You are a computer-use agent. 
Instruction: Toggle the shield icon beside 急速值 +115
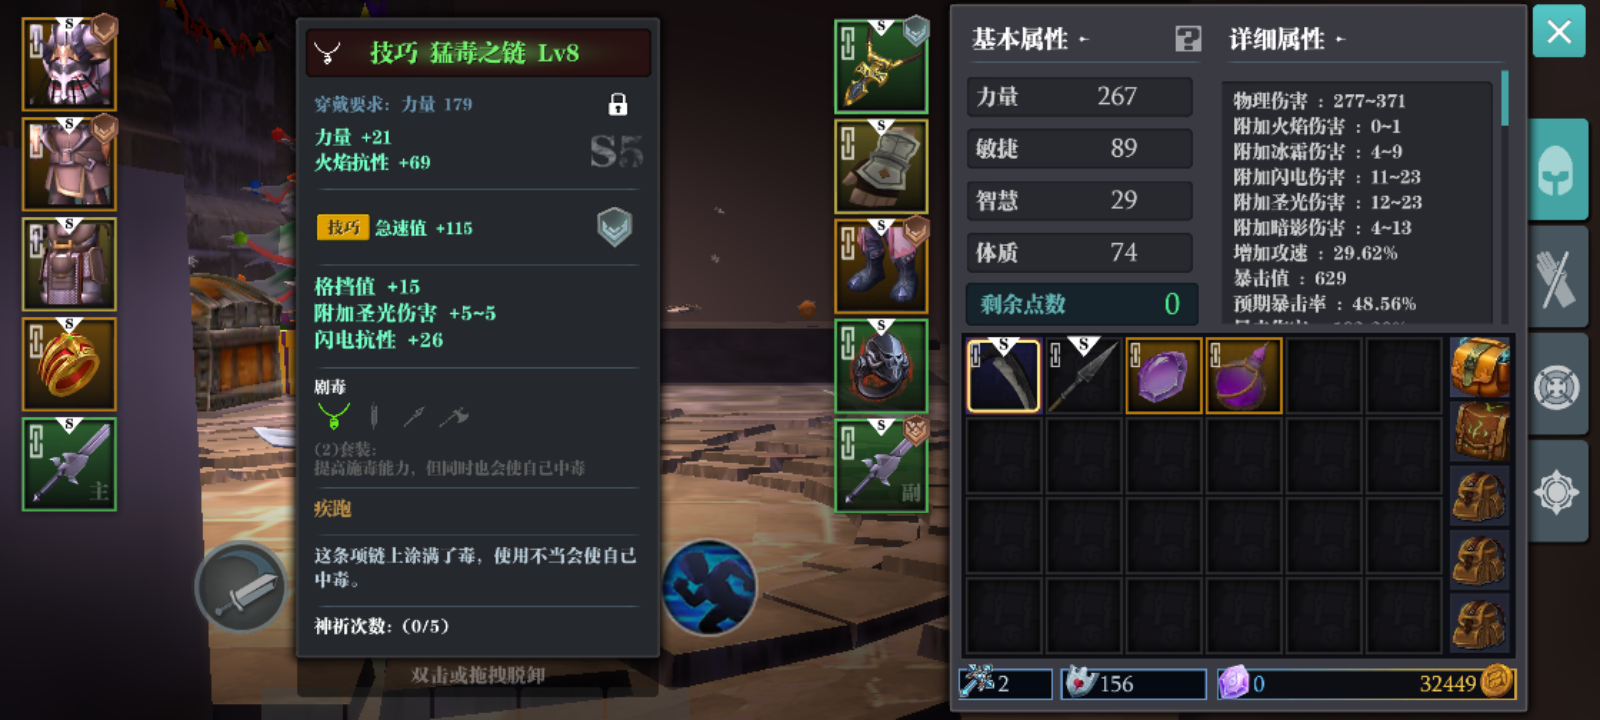pyautogui.click(x=614, y=228)
